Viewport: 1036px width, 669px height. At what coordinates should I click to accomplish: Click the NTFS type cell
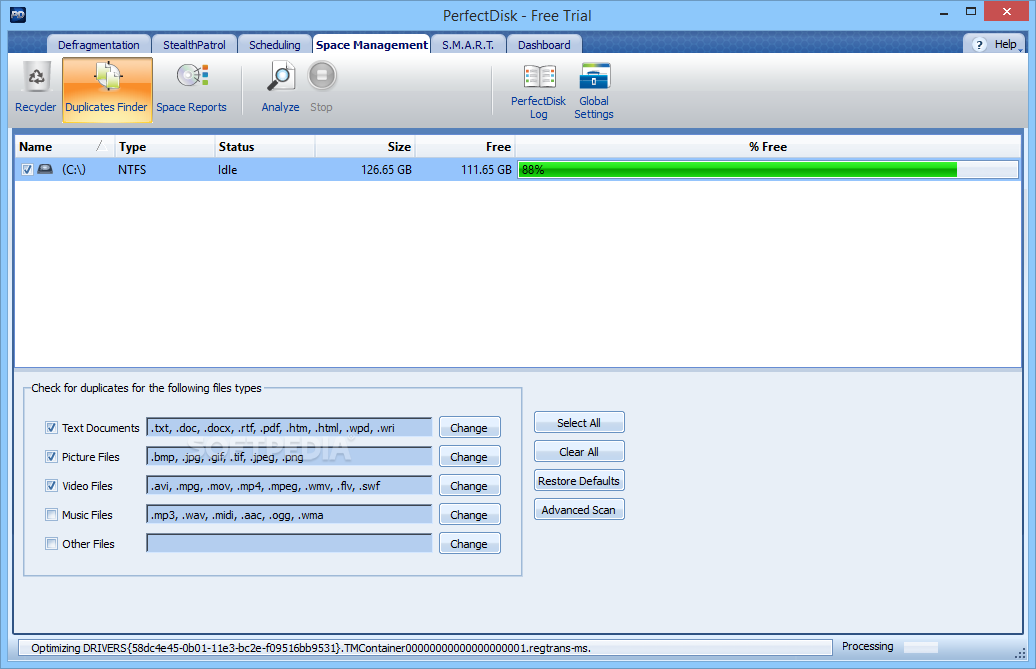132,170
